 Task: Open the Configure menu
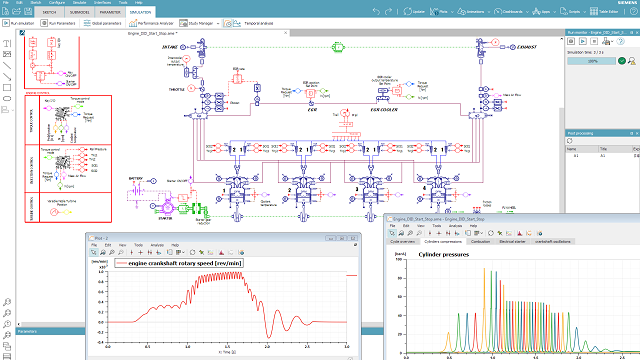[x=57, y=2]
